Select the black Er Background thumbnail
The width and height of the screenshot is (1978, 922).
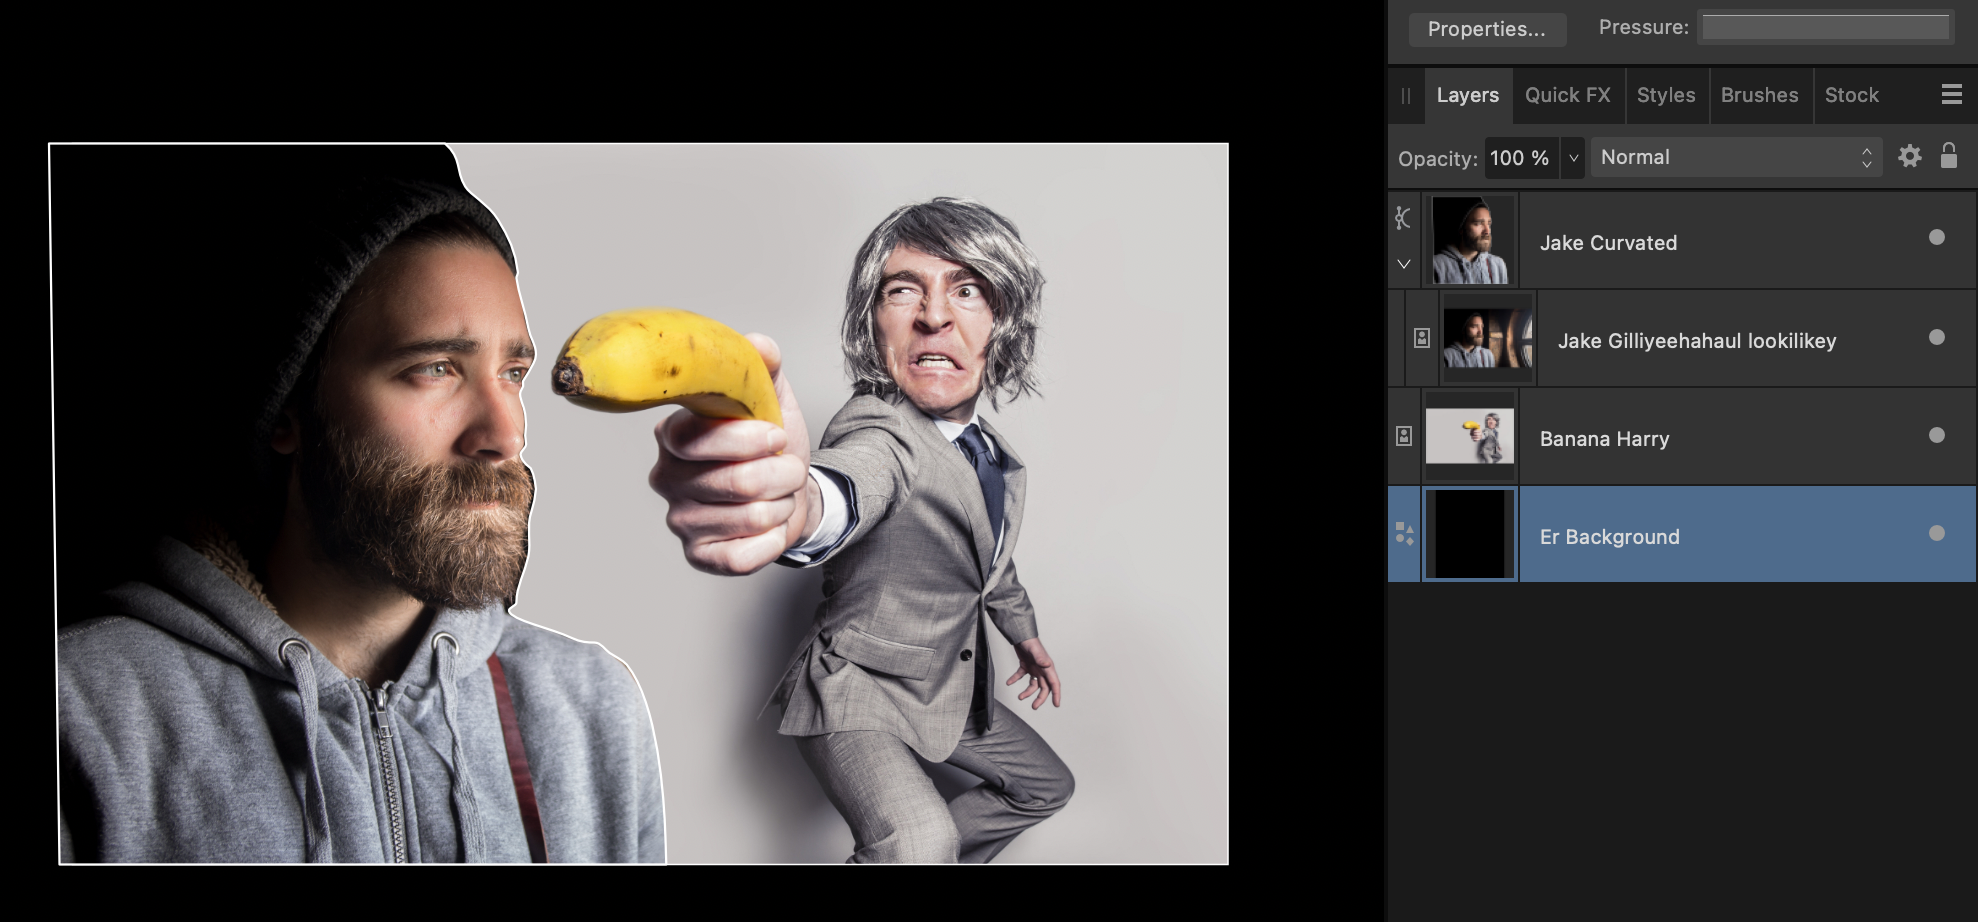(1470, 534)
